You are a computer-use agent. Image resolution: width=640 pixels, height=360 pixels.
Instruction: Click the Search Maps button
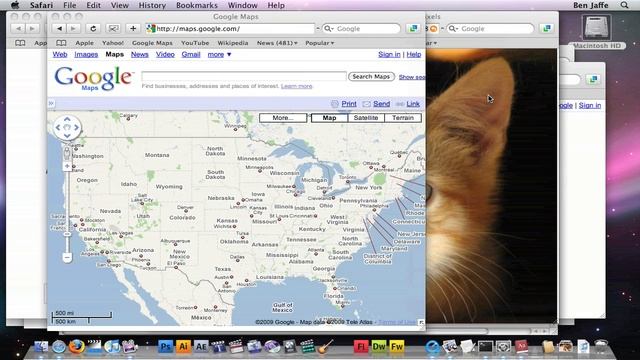point(371,76)
